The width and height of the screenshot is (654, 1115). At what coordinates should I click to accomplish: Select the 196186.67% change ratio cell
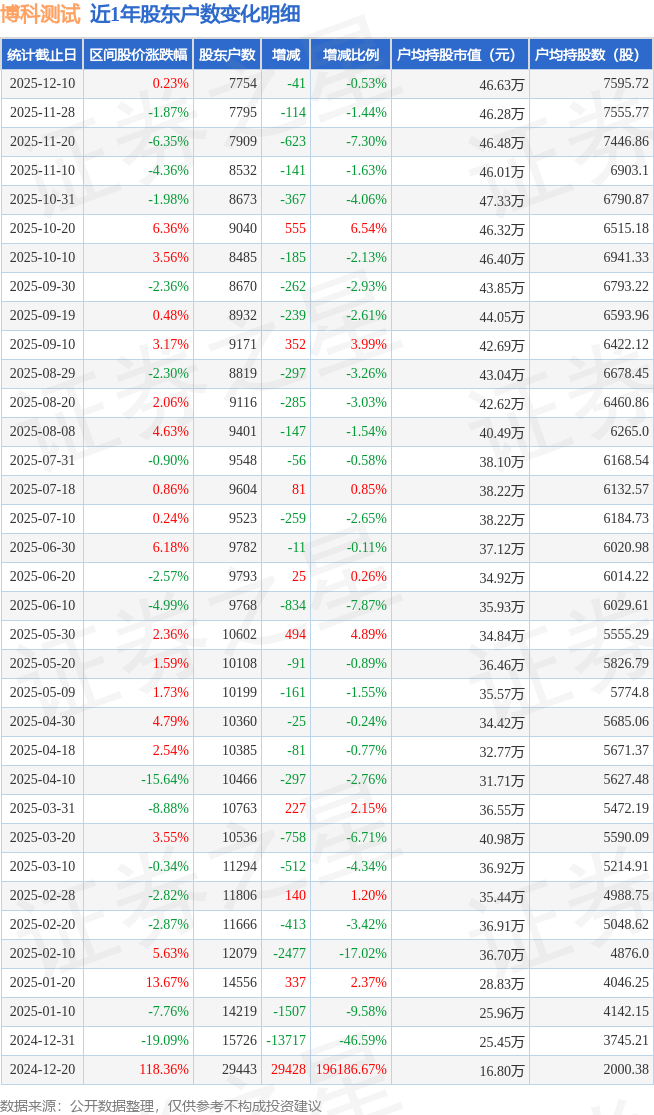(350, 1069)
